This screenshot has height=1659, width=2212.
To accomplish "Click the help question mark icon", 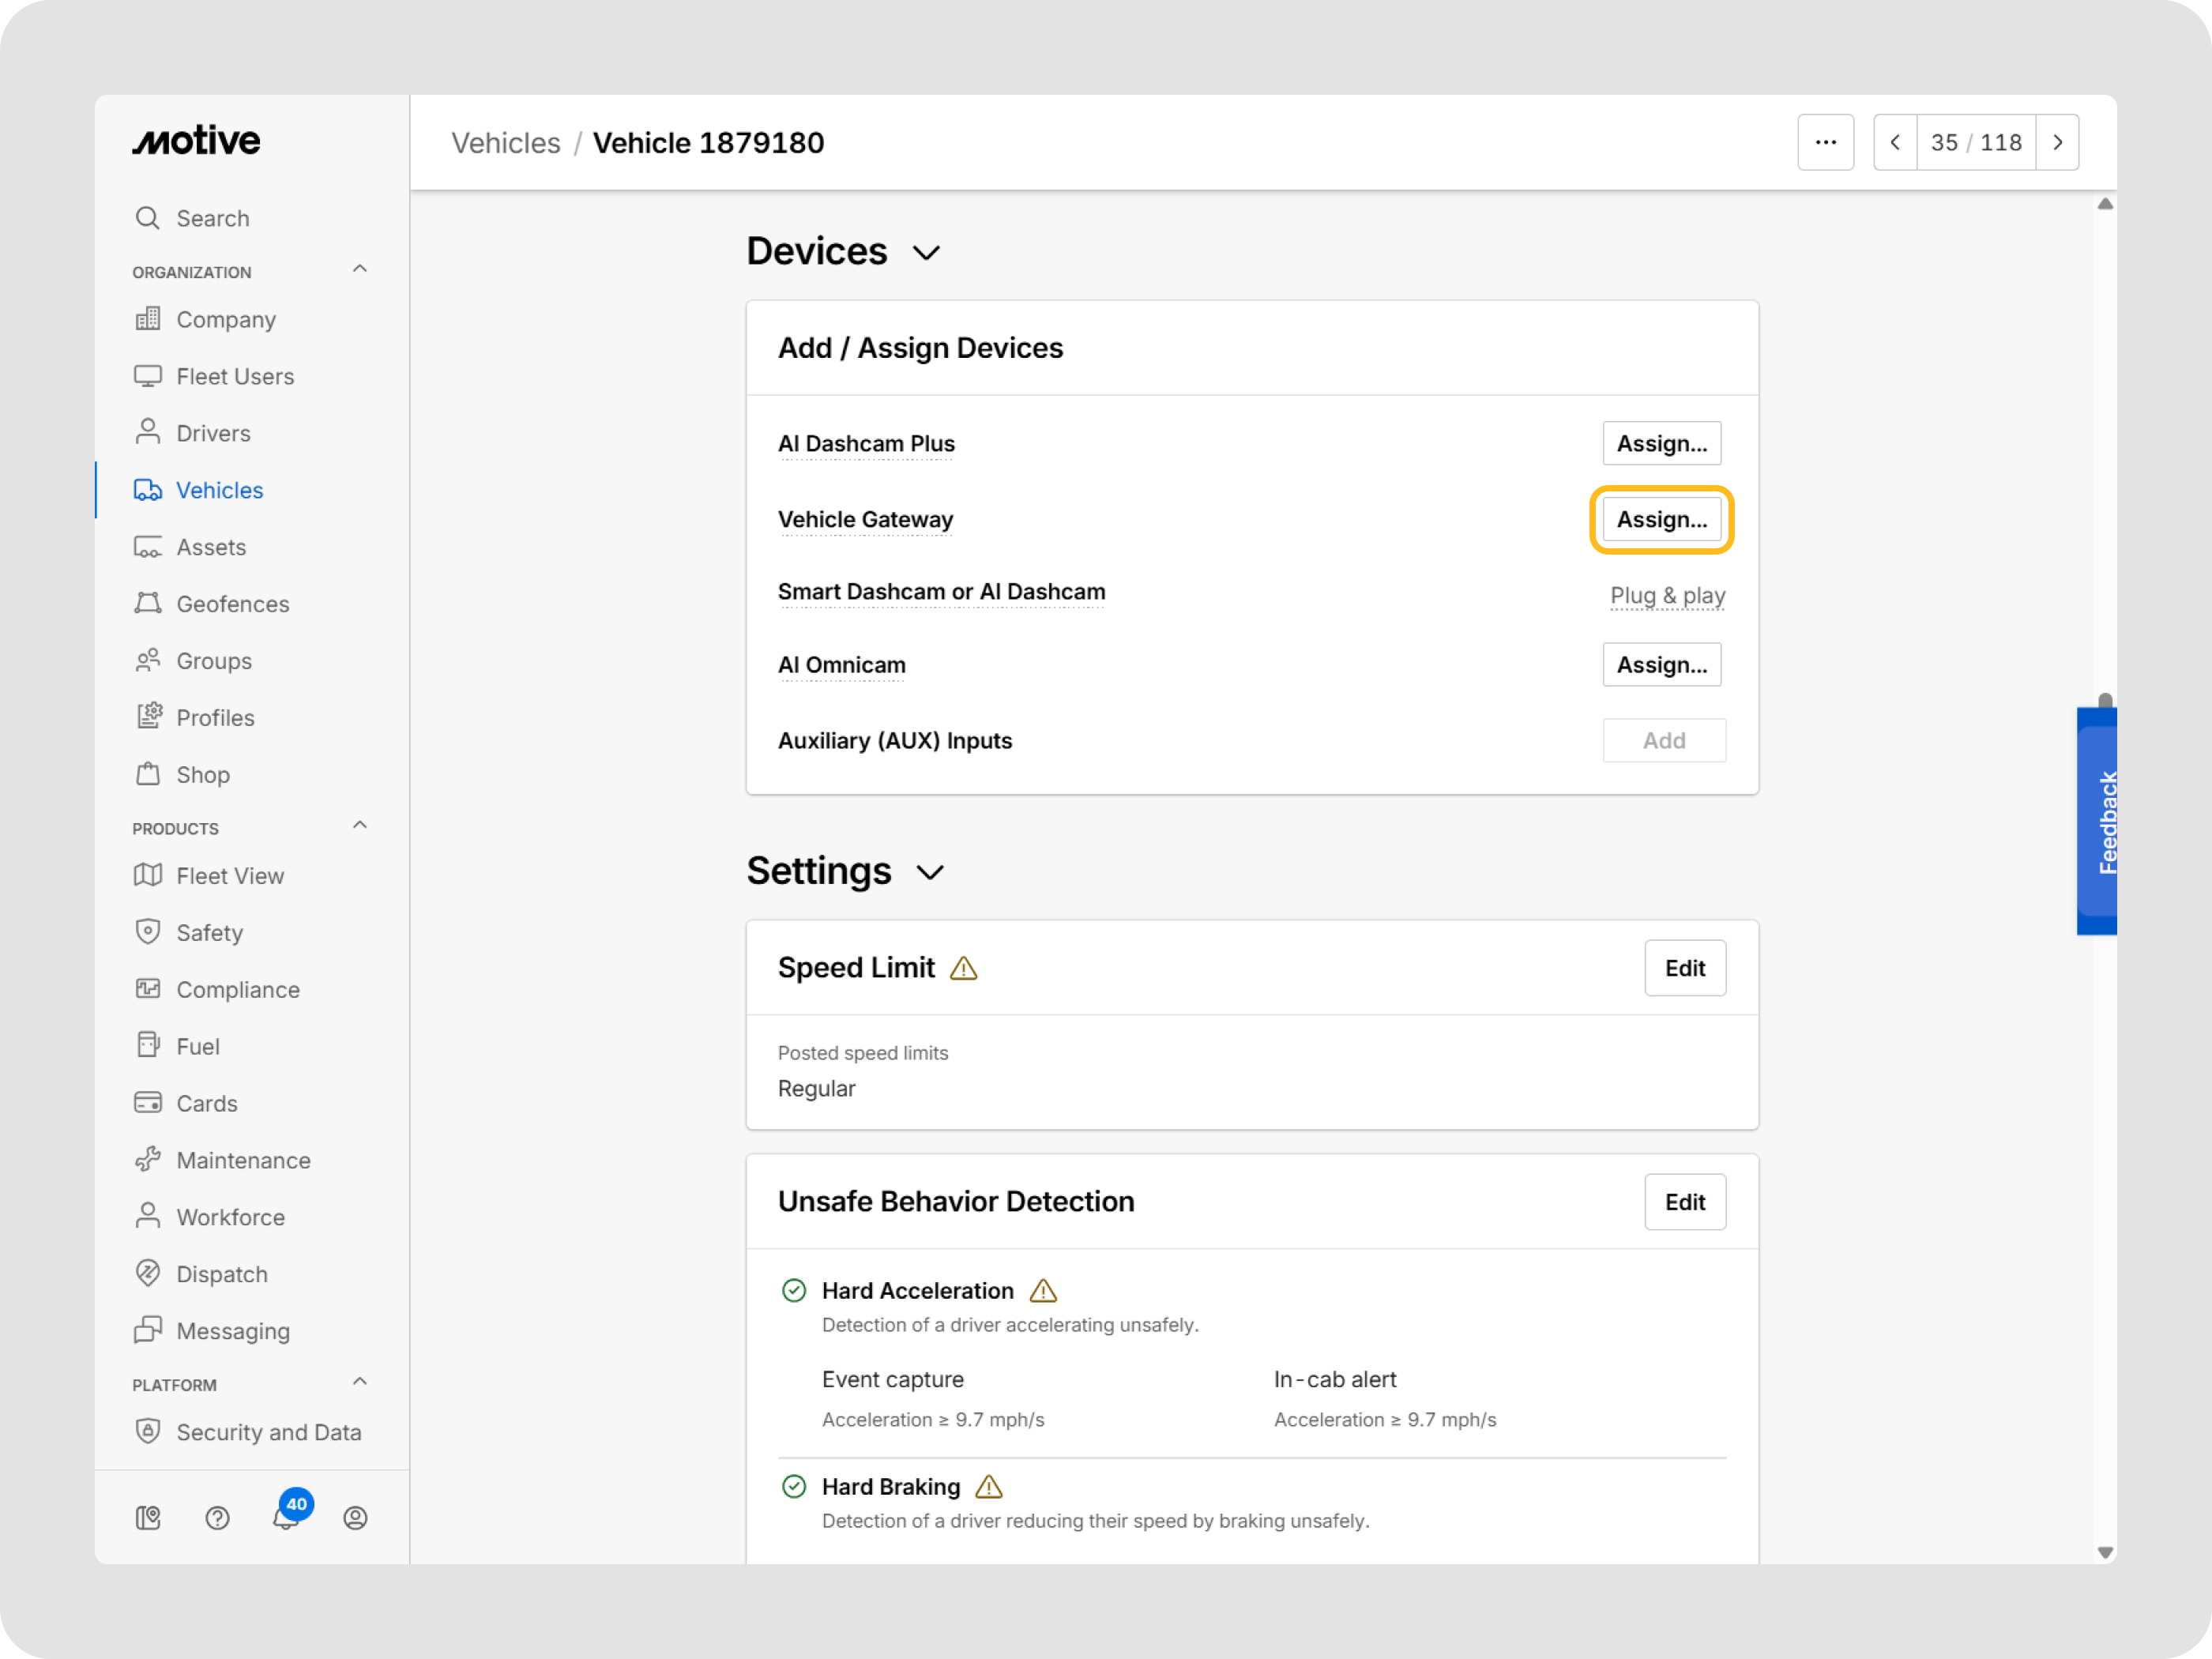I will pos(217,1518).
